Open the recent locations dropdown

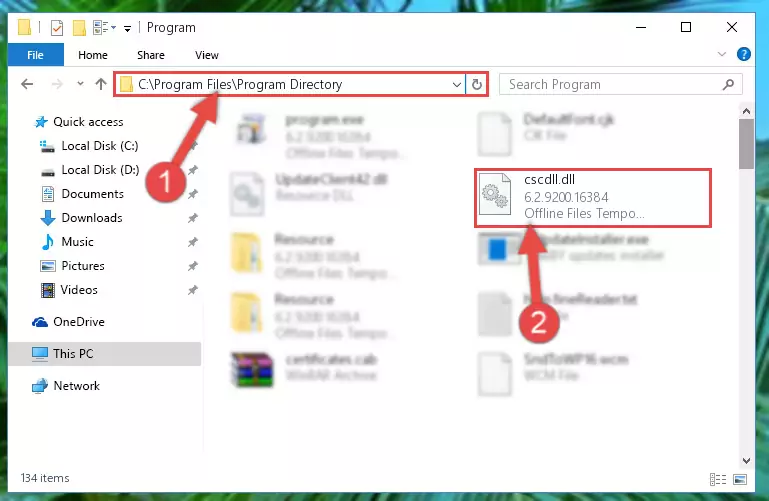pyautogui.click(x=80, y=84)
